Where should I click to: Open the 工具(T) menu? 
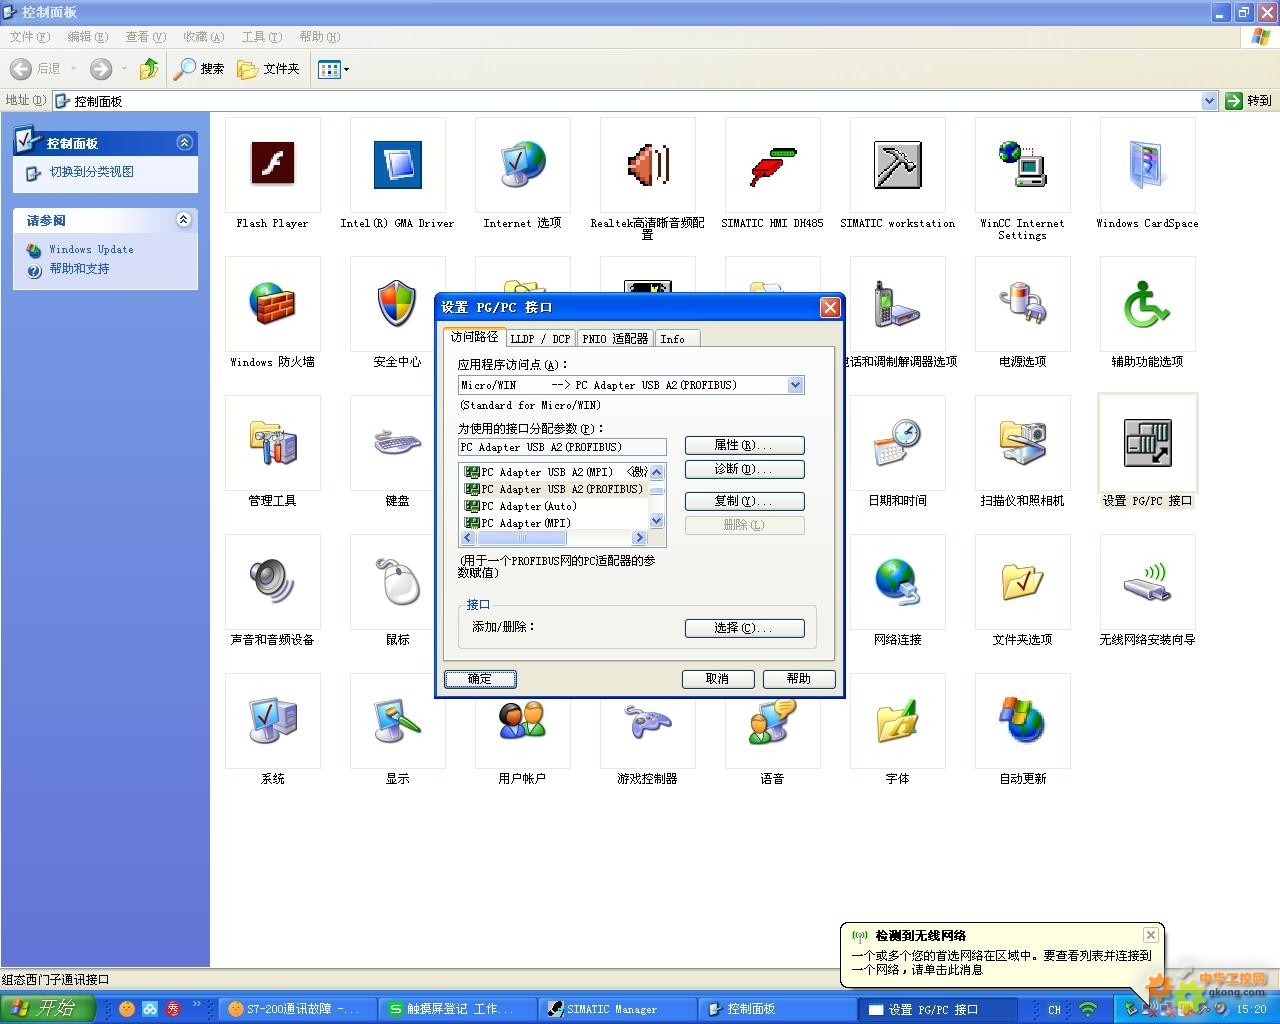[262, 37]
